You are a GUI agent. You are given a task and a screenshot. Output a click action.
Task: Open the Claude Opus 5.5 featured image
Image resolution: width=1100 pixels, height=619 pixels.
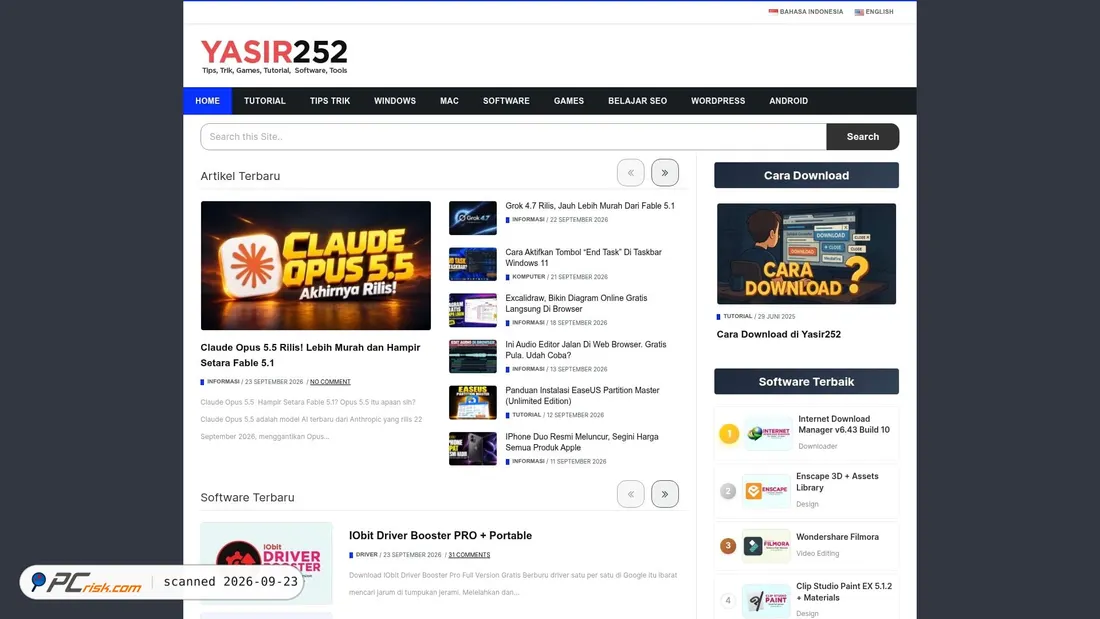pos(316,265)
